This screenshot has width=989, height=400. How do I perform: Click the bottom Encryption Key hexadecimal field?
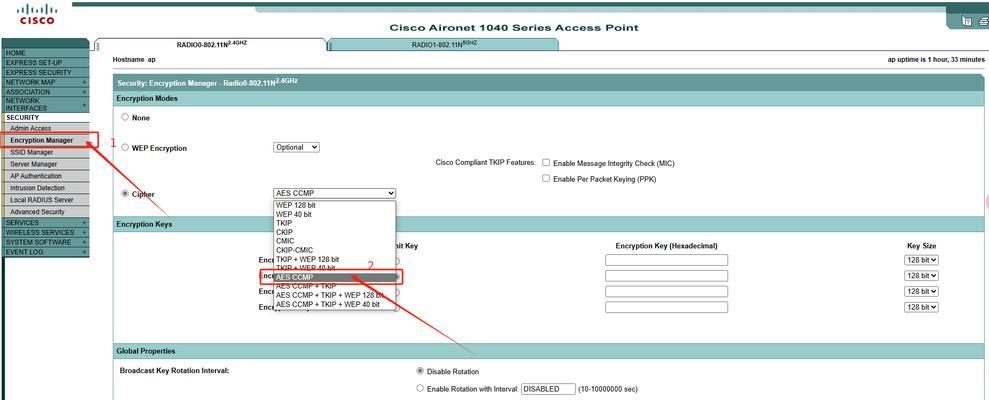[x=666, y=307]
